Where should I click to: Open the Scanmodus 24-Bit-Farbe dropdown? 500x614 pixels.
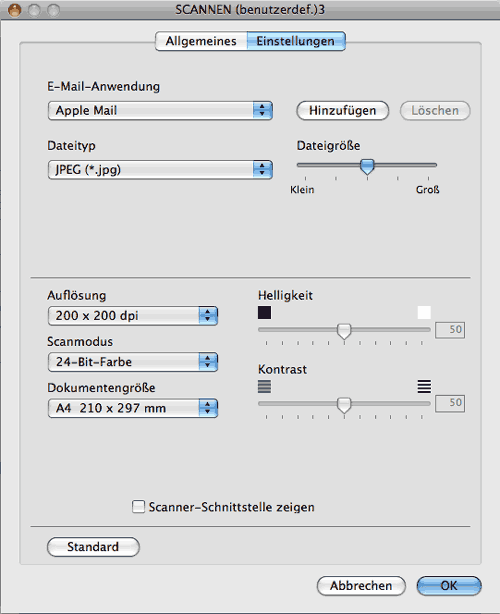tap(133, 362)
